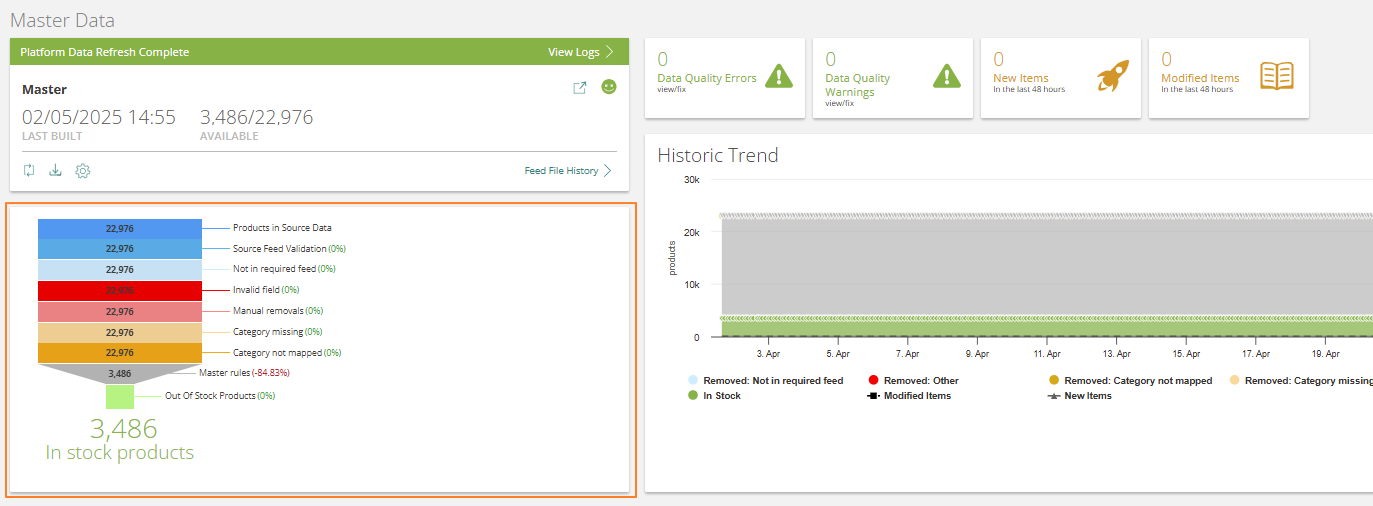
Task: Click the Out Of Stock Products (0%) label
Action: pyautogui.click(x=220, y=396)
